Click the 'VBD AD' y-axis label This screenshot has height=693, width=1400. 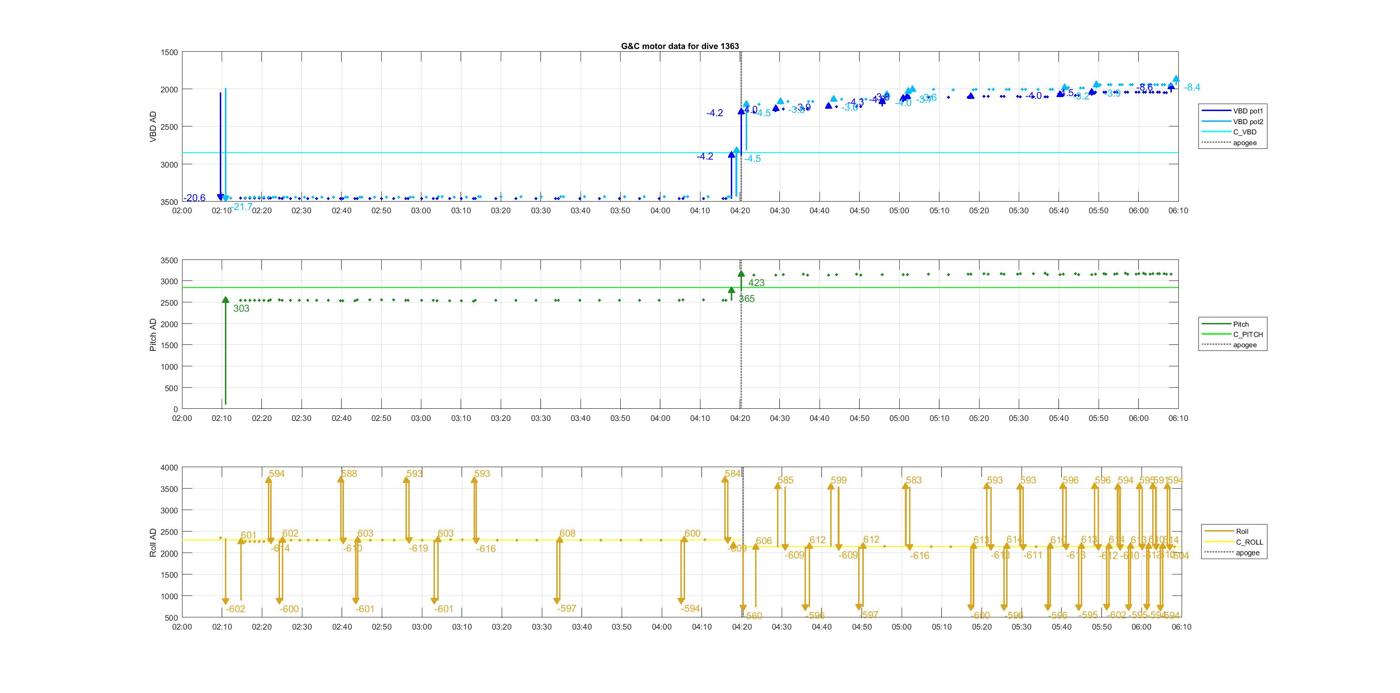point(153,127)
